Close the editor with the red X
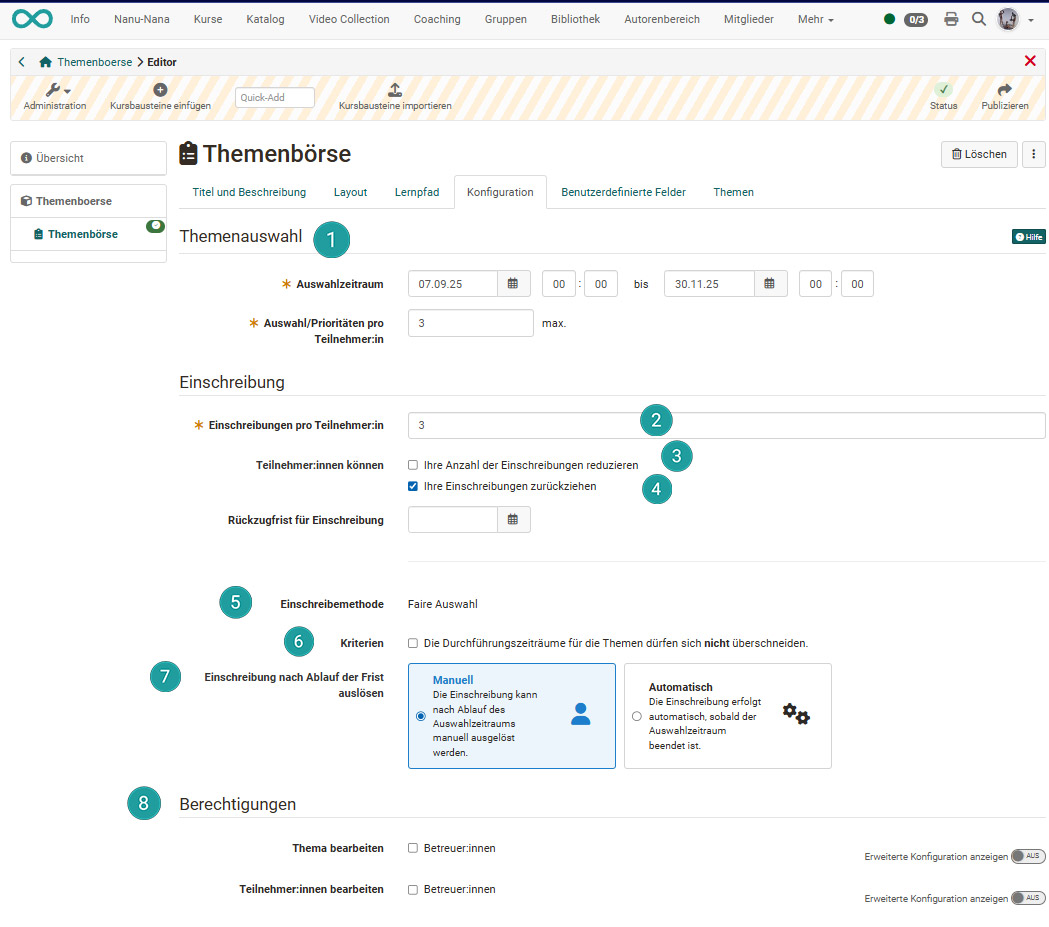Screen dimensions: 1049x927 point(1030,61)
